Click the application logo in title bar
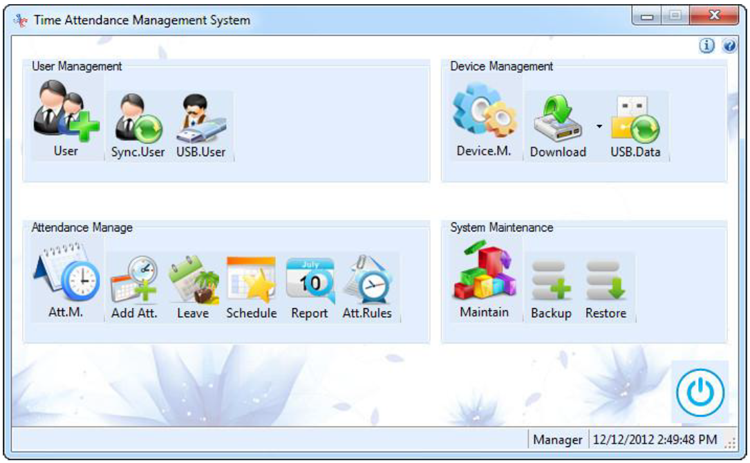 21,20
